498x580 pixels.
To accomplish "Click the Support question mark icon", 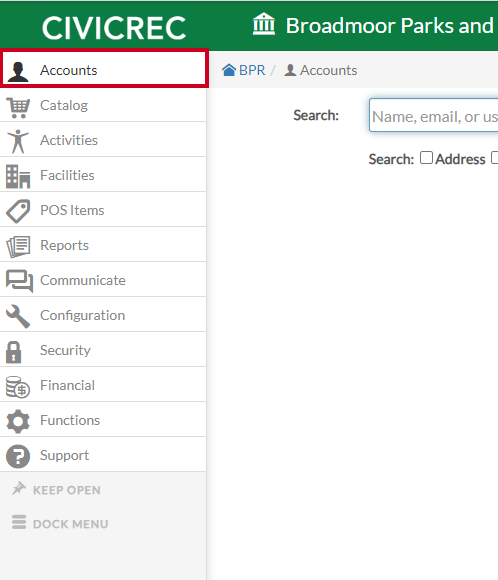I will [18, 456].
